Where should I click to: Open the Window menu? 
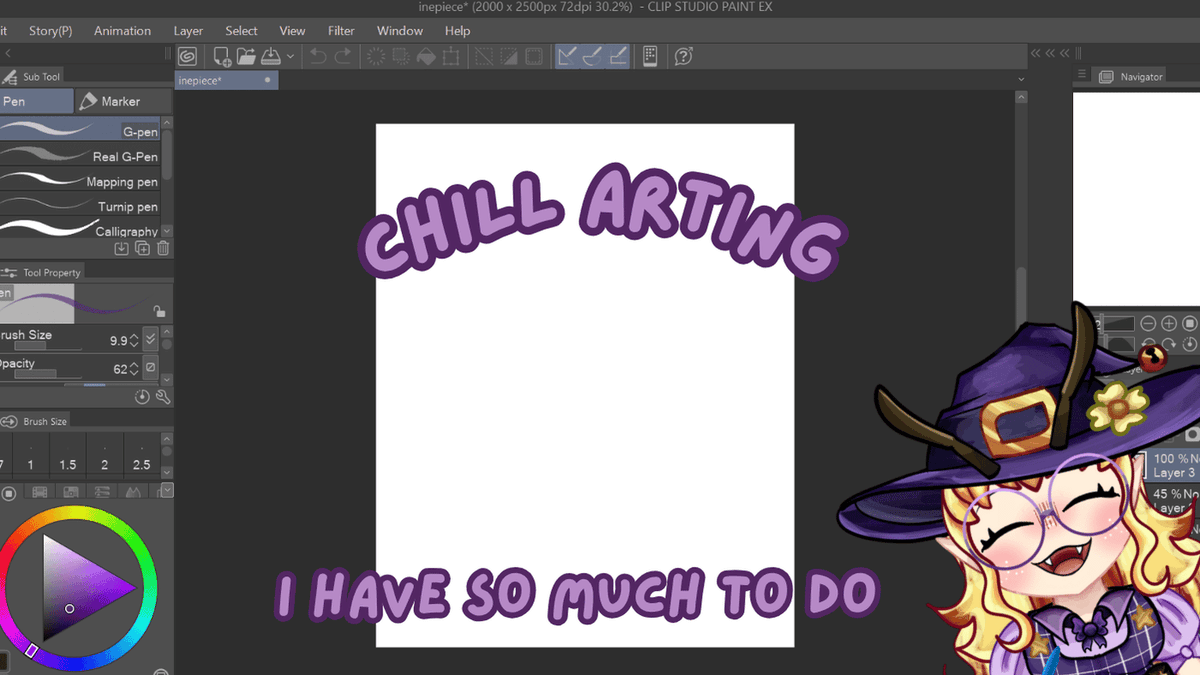click(399, 31)
